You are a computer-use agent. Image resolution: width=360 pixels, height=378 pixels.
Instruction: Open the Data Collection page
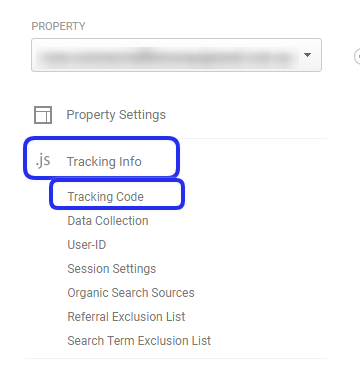click(108, 221)
